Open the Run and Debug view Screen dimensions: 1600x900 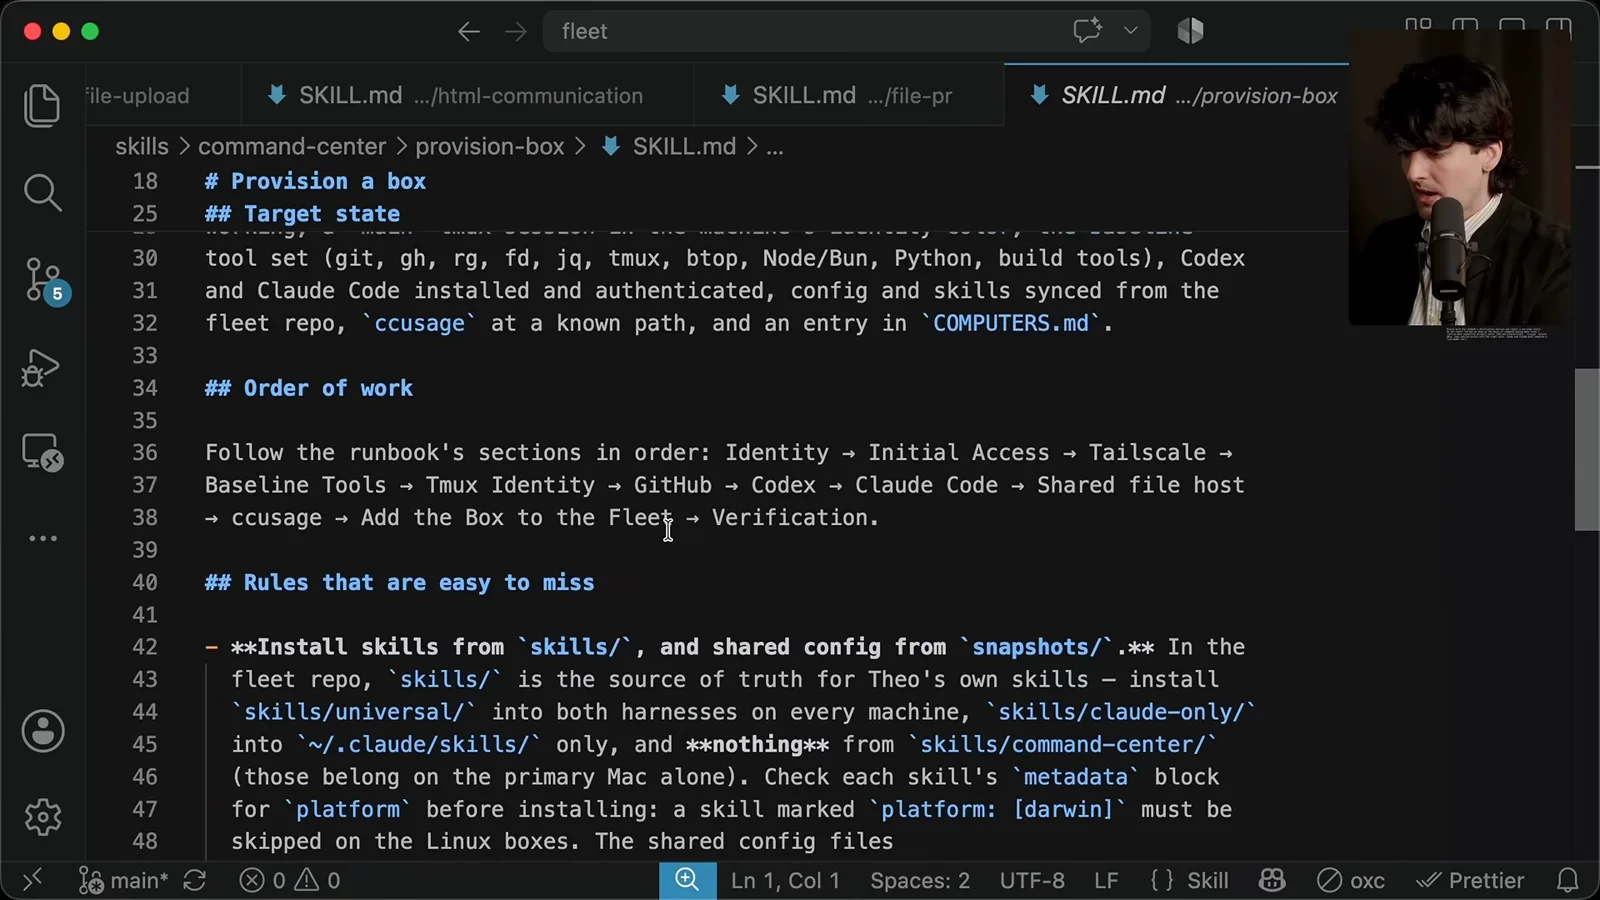(x=41, y=368)
